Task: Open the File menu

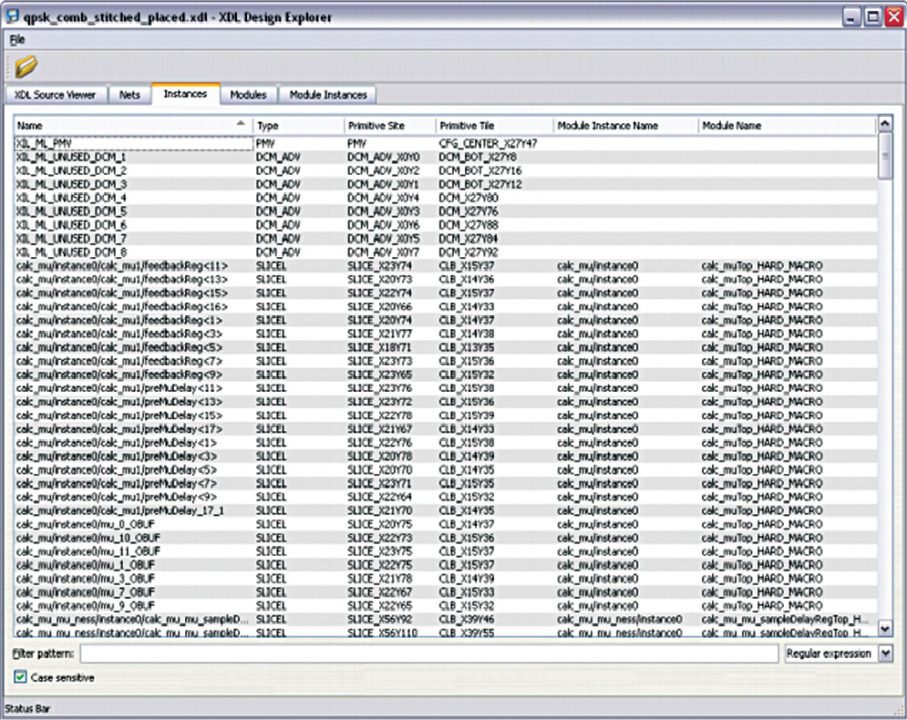Action: (18, 40)
